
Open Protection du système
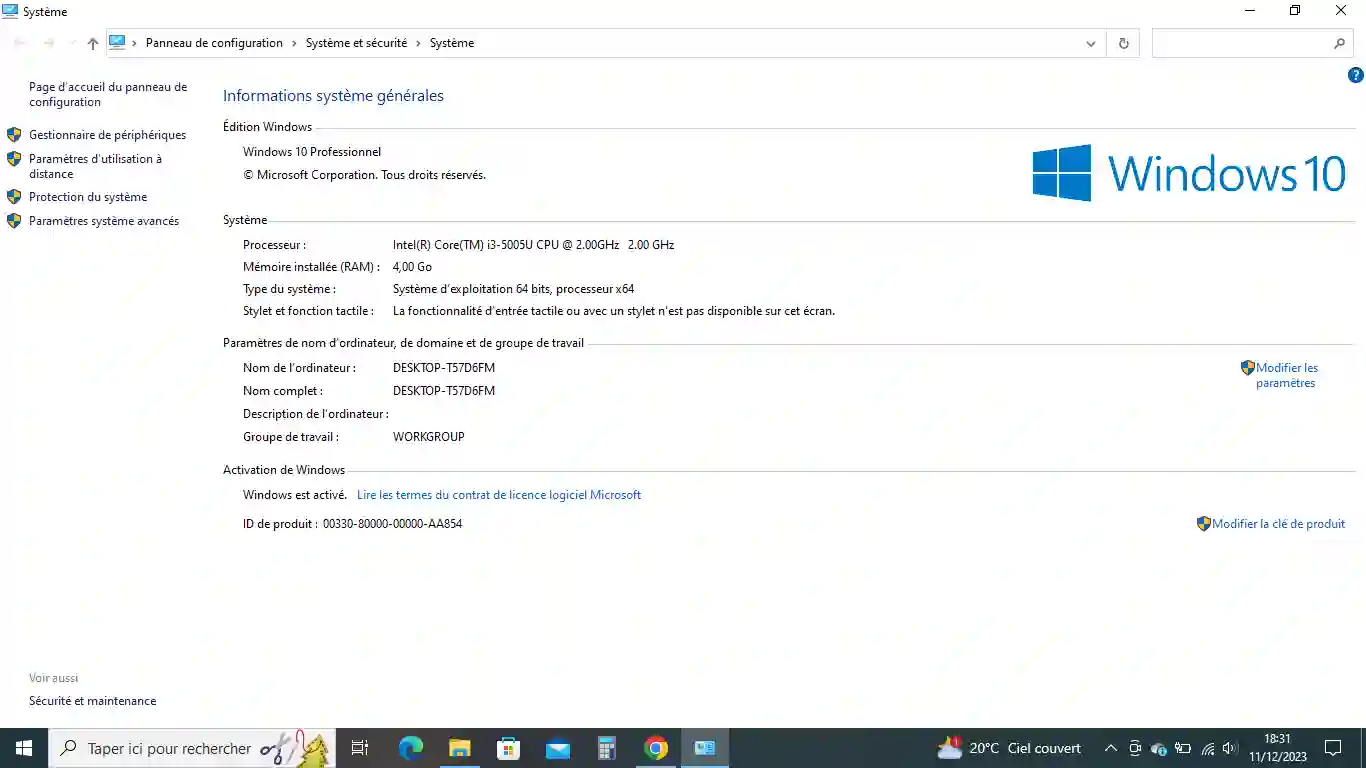[x=88, y=197]
